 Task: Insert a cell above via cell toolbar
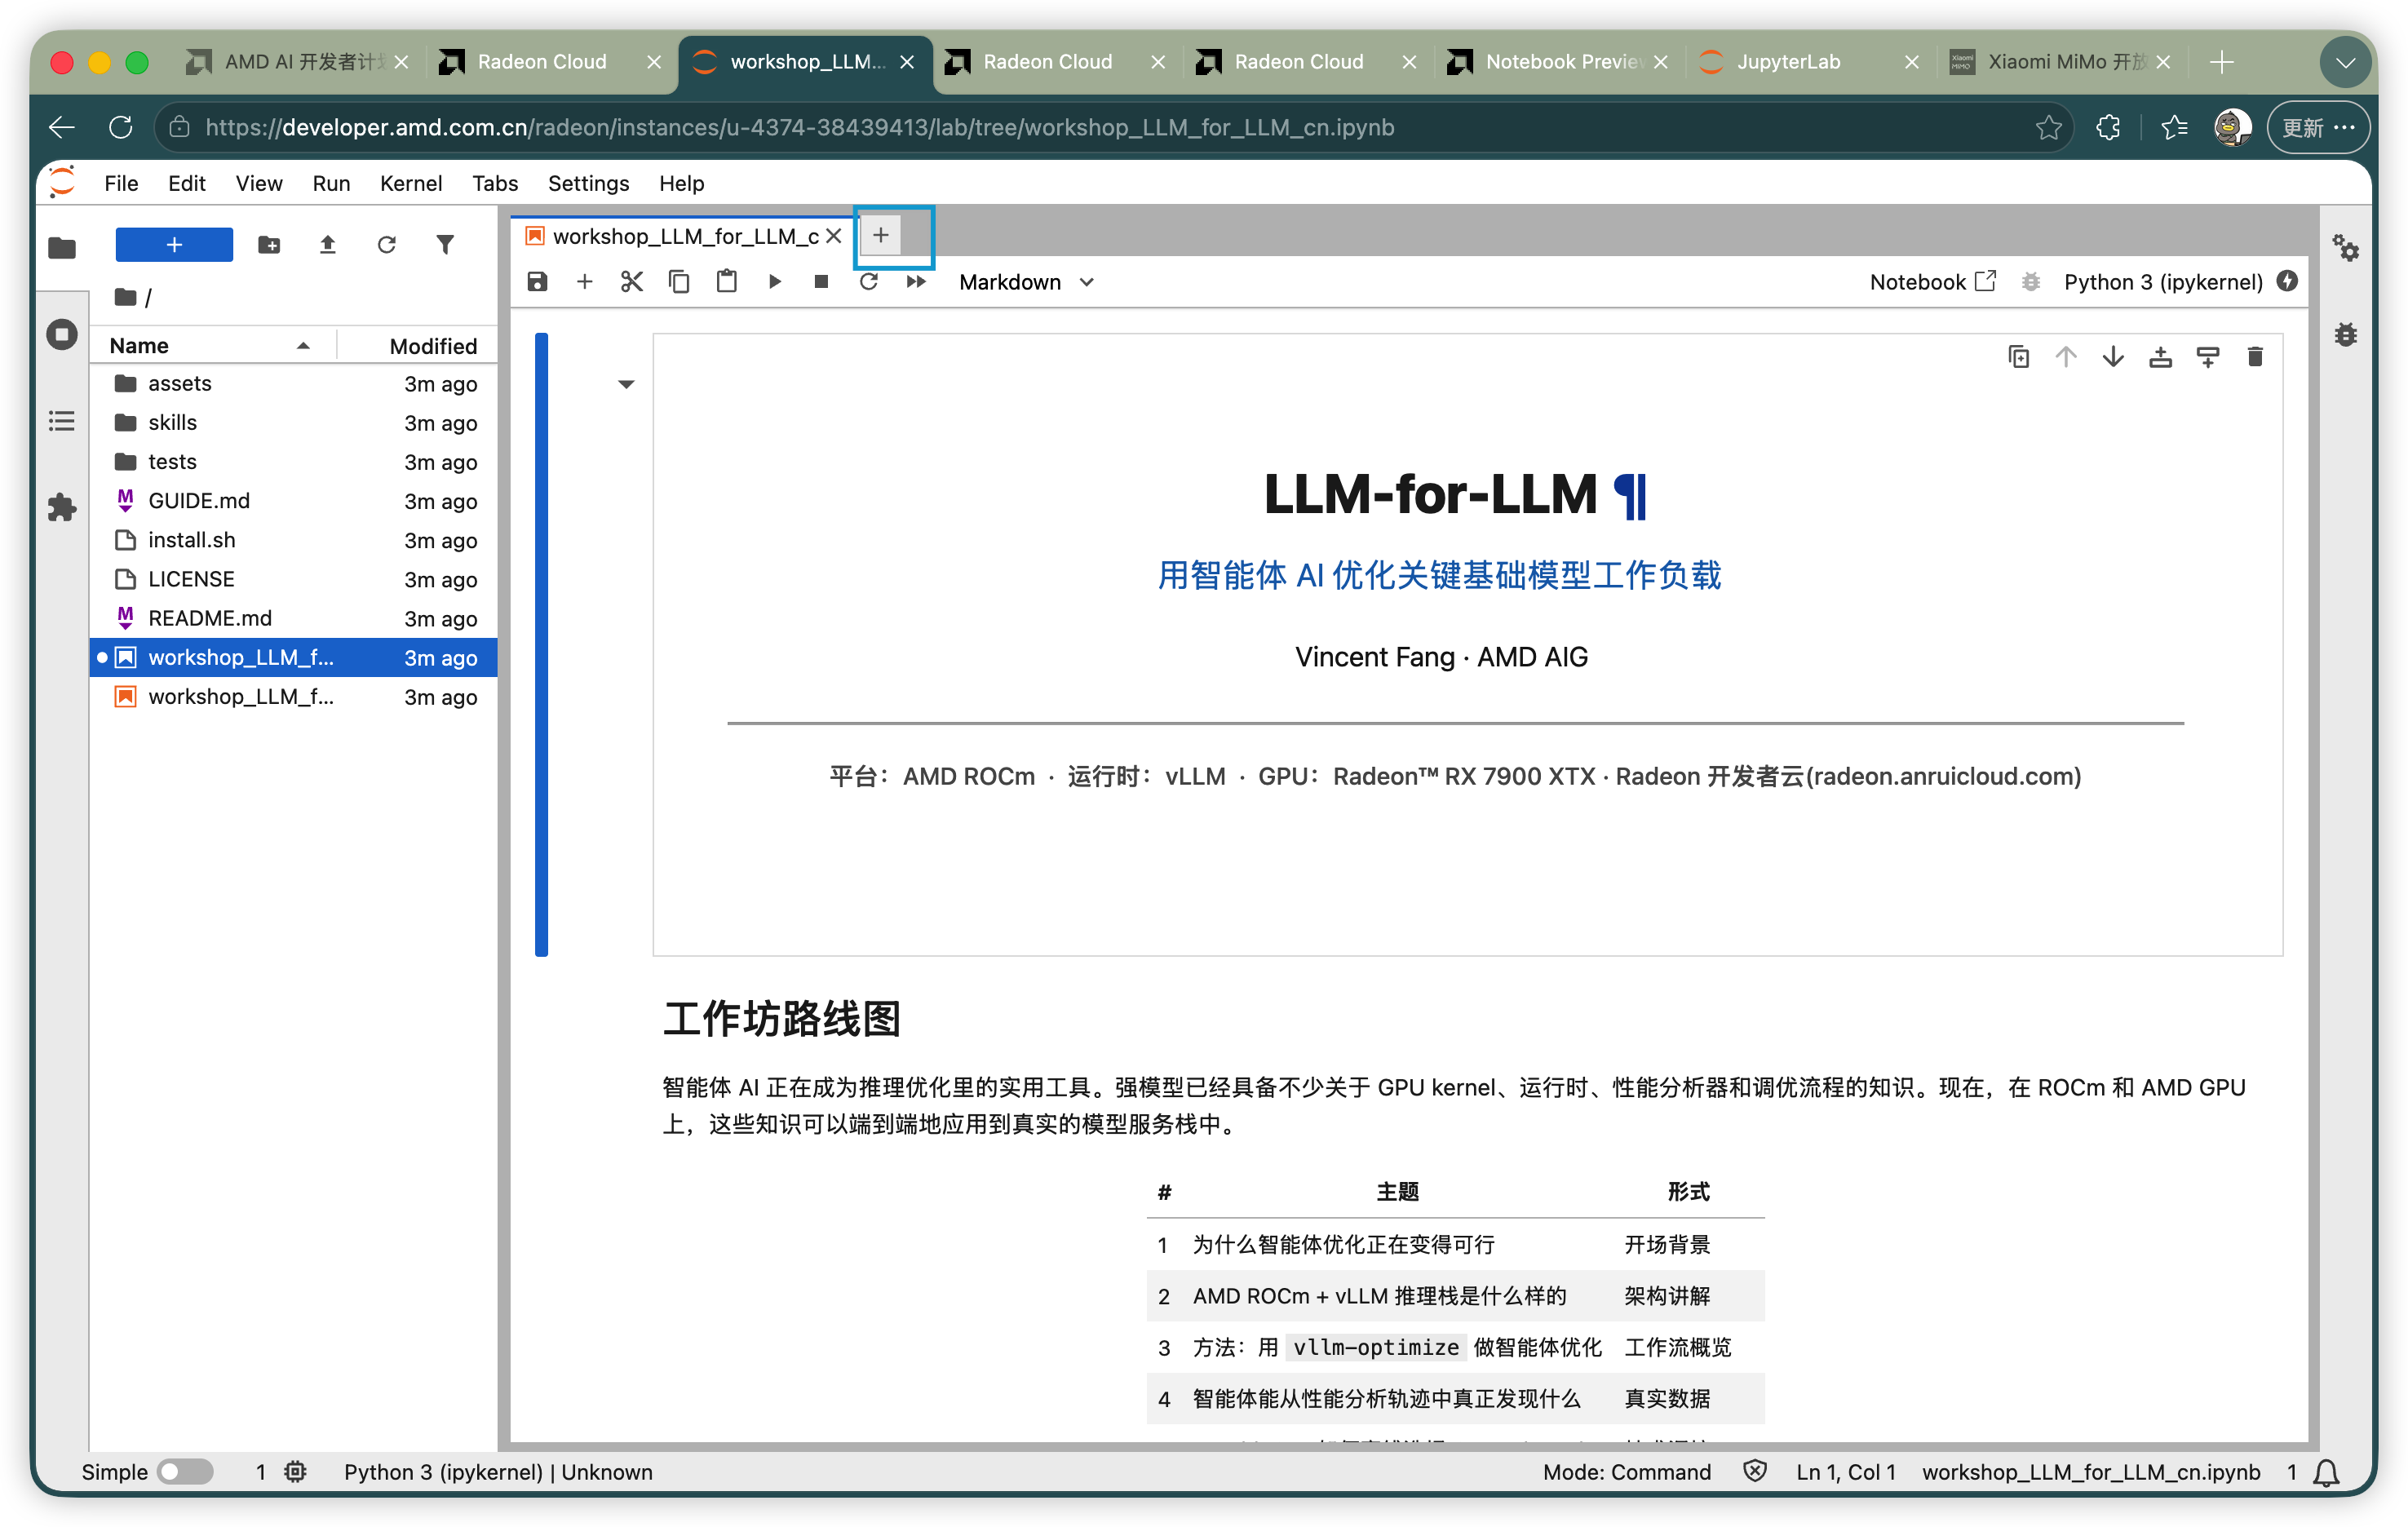(x=2160, y=357)
